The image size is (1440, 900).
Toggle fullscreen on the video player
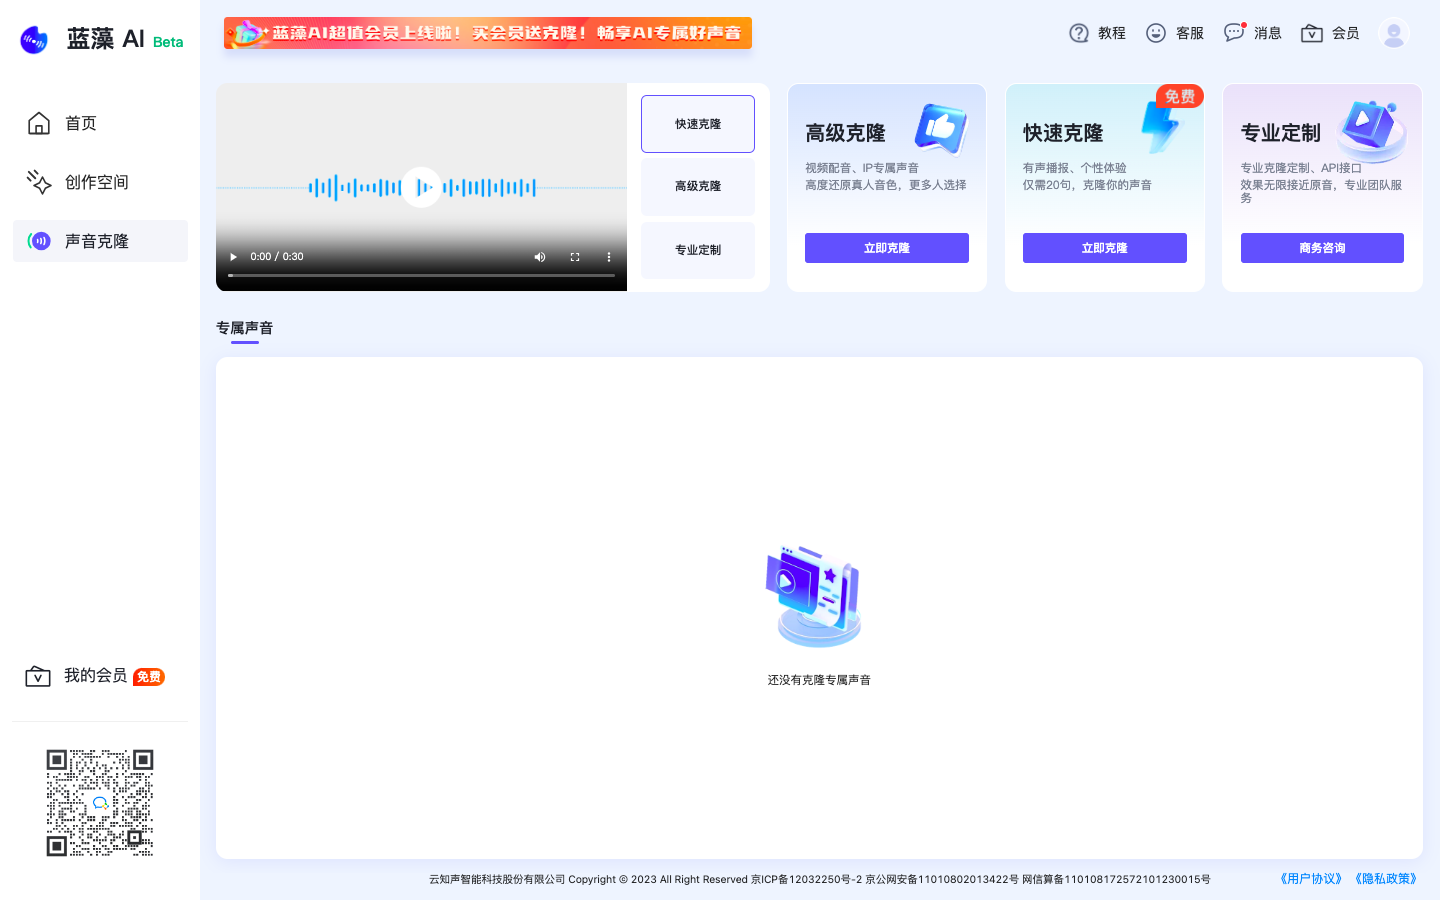tap(575, 257)
